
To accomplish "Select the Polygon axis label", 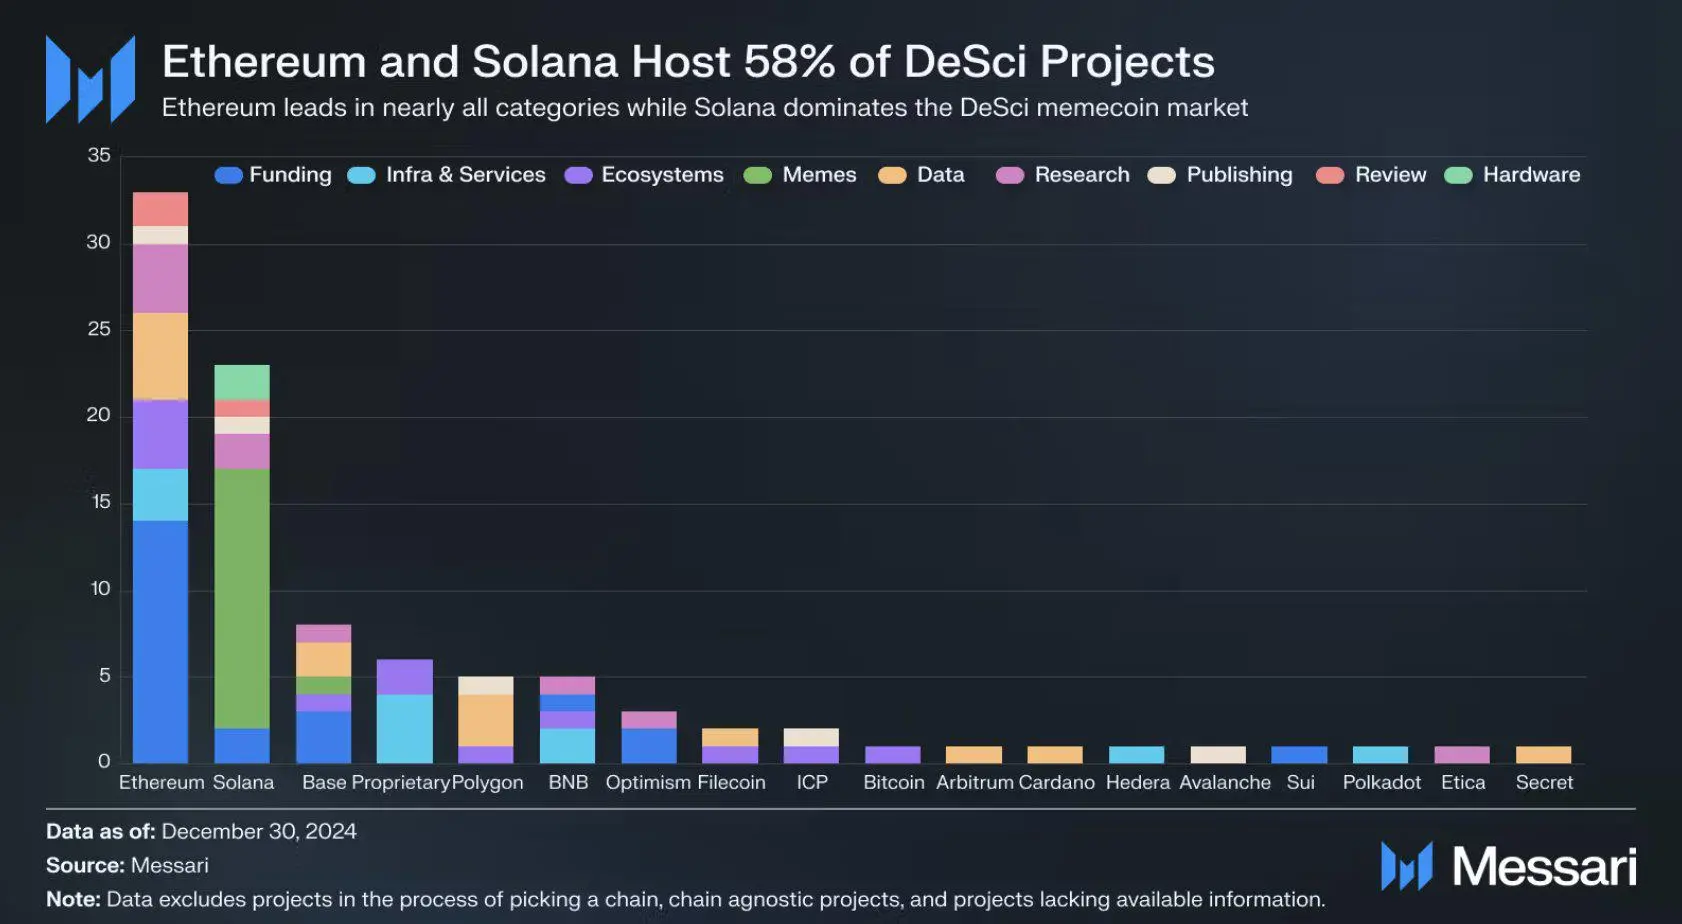I will tap(487, 782).
